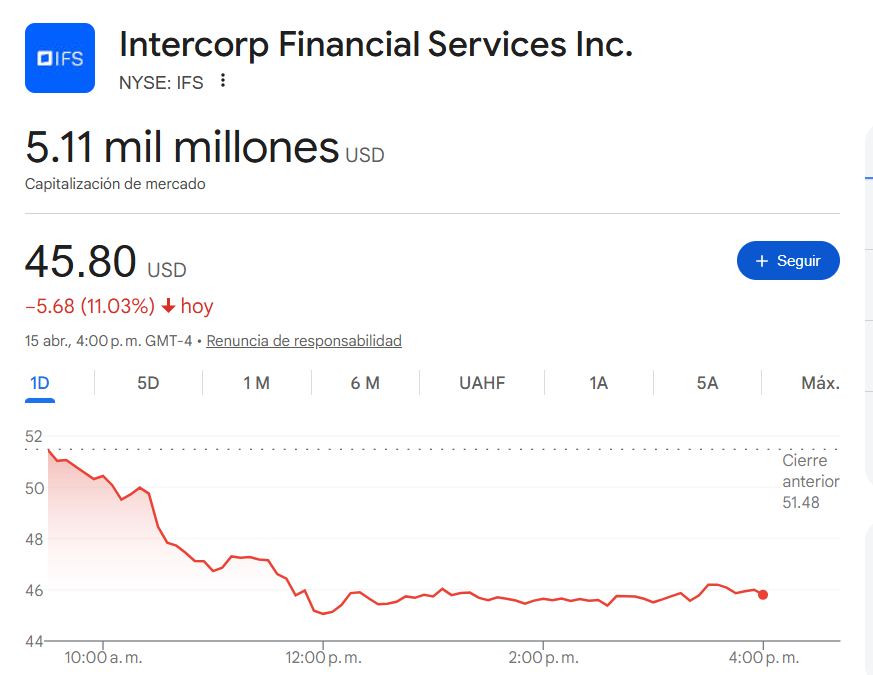This screenshot has height=675, width=873.
Task: Click the Intercorp Financial Services Inc. title
Action: 376,44
